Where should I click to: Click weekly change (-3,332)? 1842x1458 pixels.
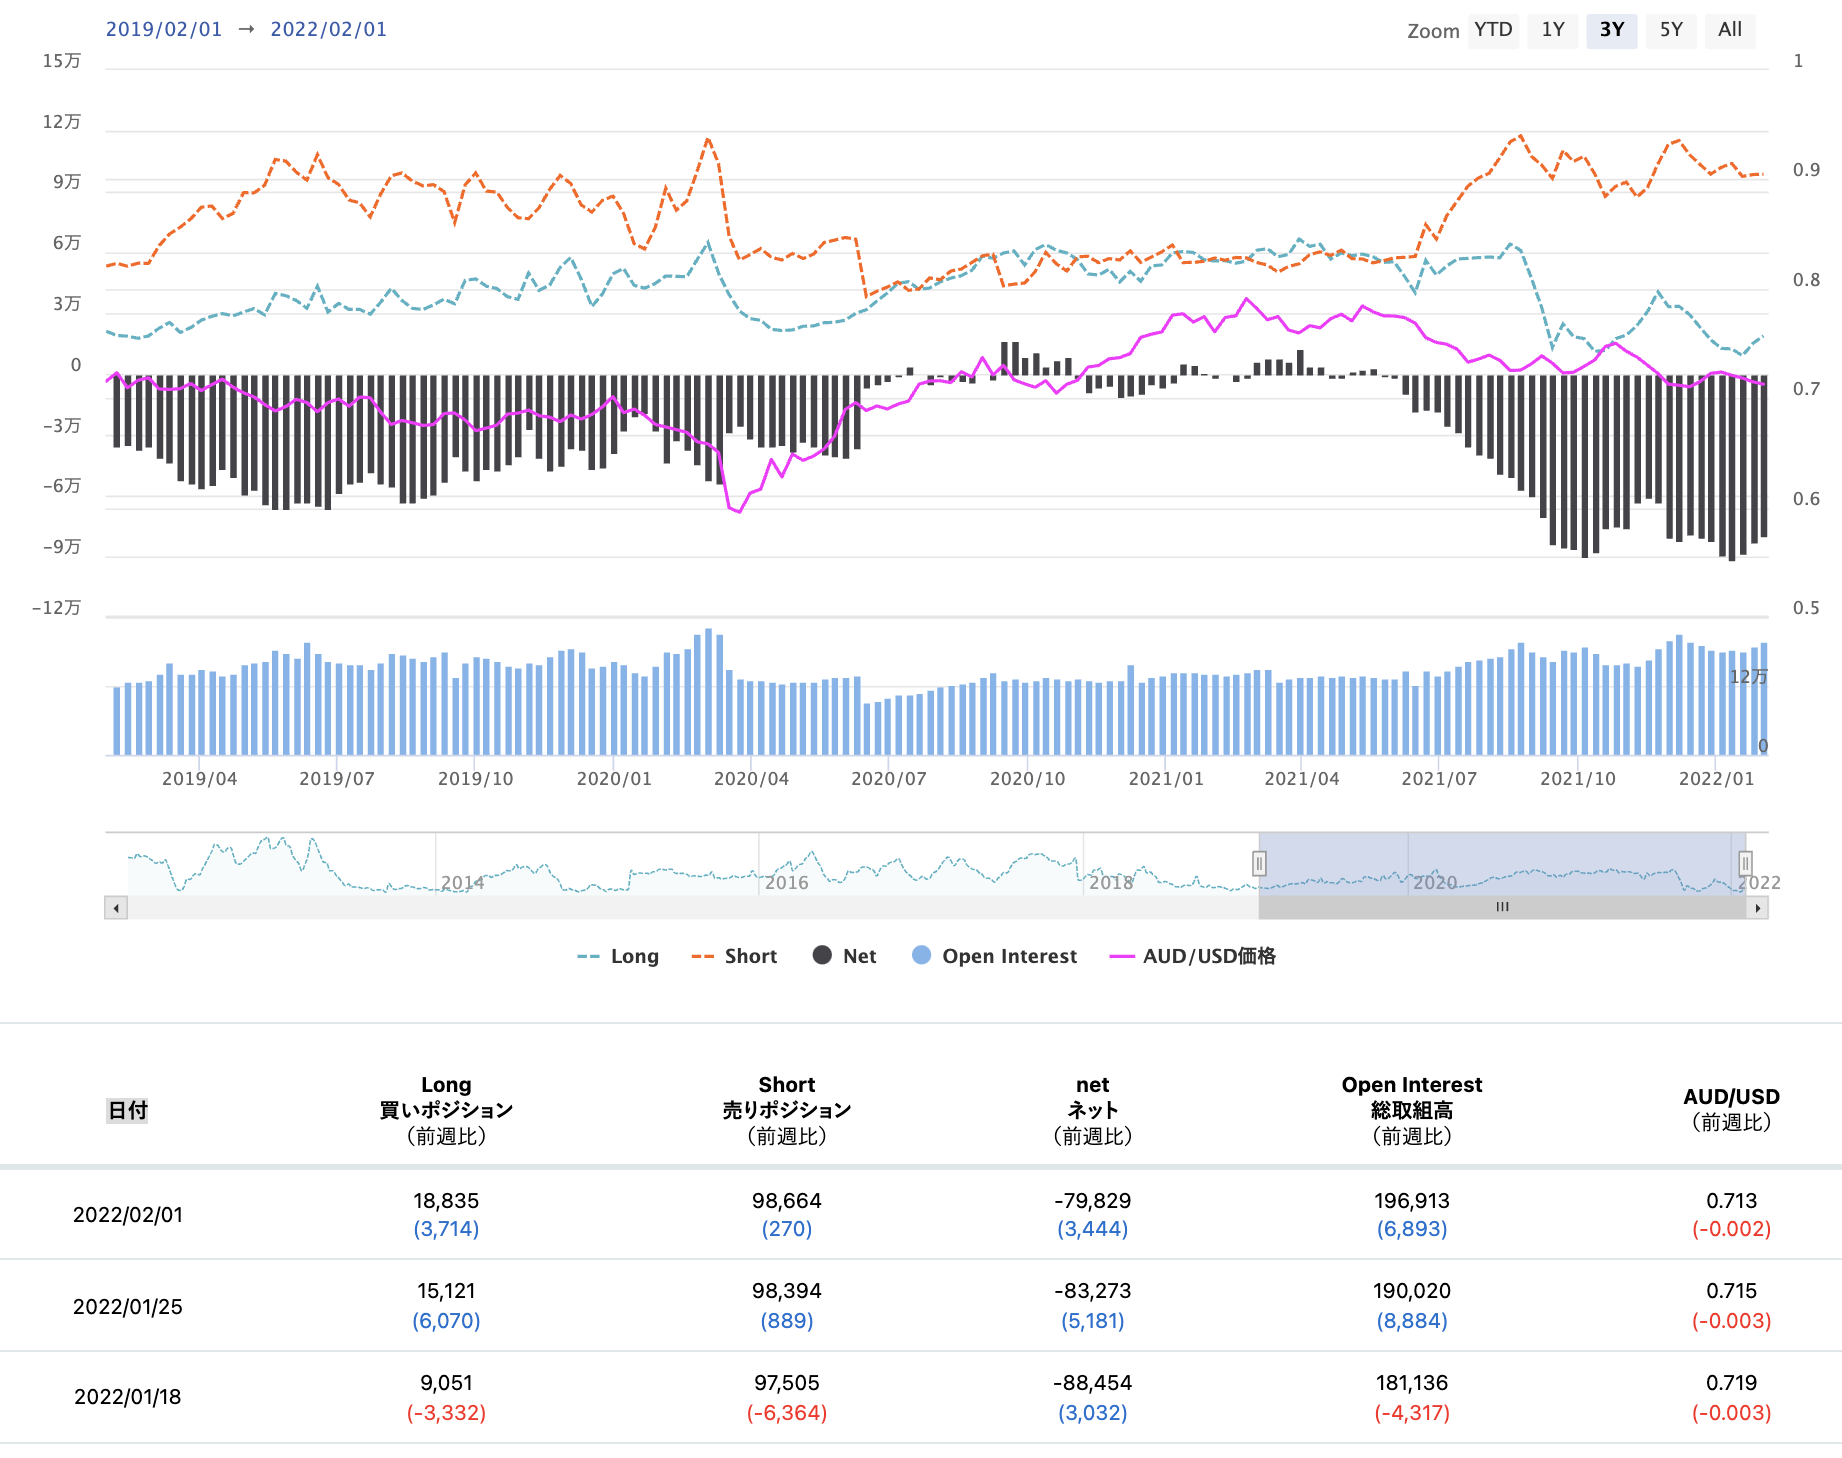[446, 1413]
